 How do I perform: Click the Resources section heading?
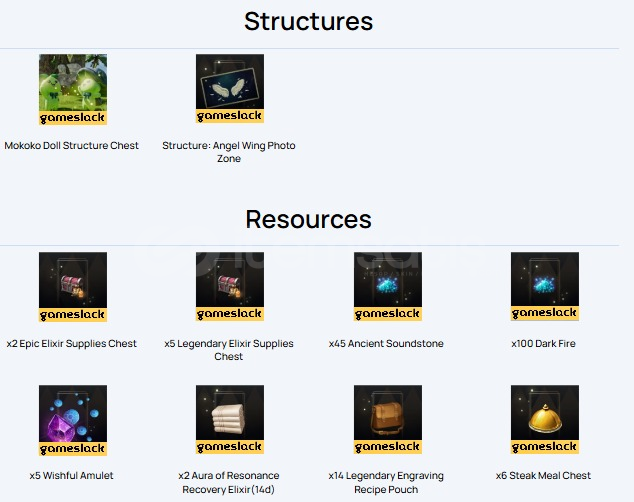point(309,219)
